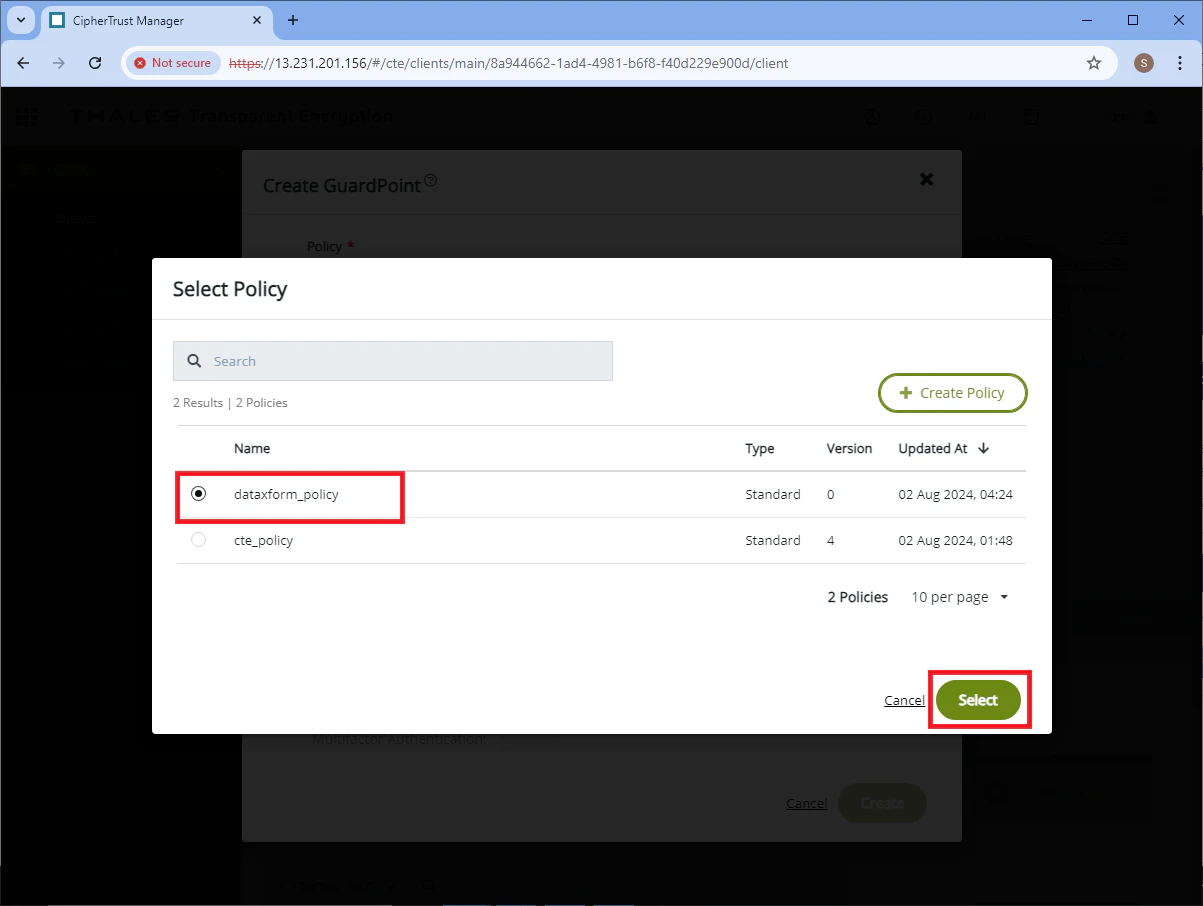Click the 02 Aug 2024, 01:48 cell
This screenshot has width=1203, height=906.
click(x=956, y=540)
